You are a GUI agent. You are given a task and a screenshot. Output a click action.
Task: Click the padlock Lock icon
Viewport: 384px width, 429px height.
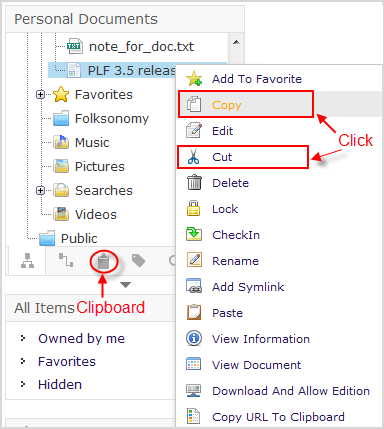click(x=194, y=209)
